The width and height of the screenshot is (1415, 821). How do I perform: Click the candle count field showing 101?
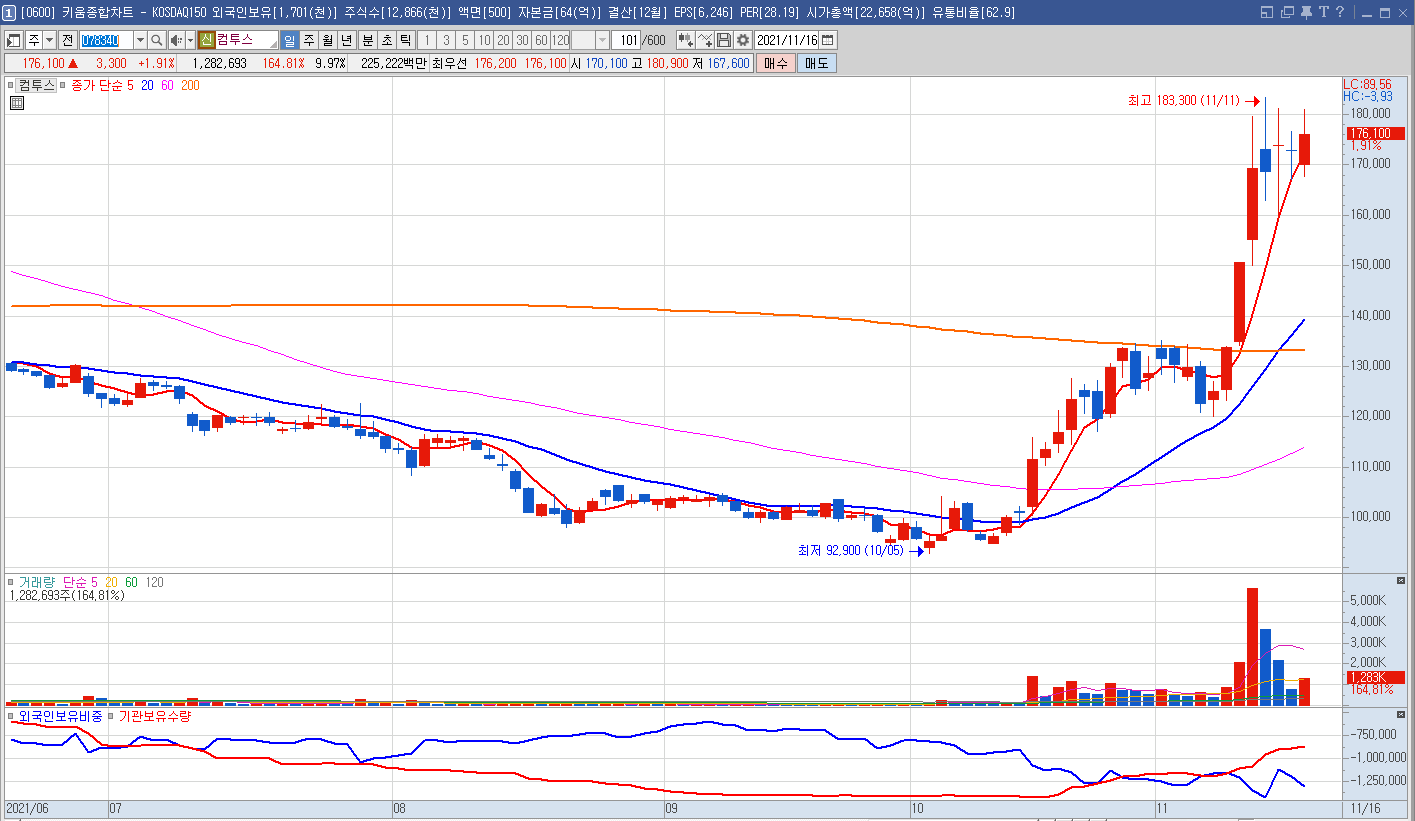626,40
